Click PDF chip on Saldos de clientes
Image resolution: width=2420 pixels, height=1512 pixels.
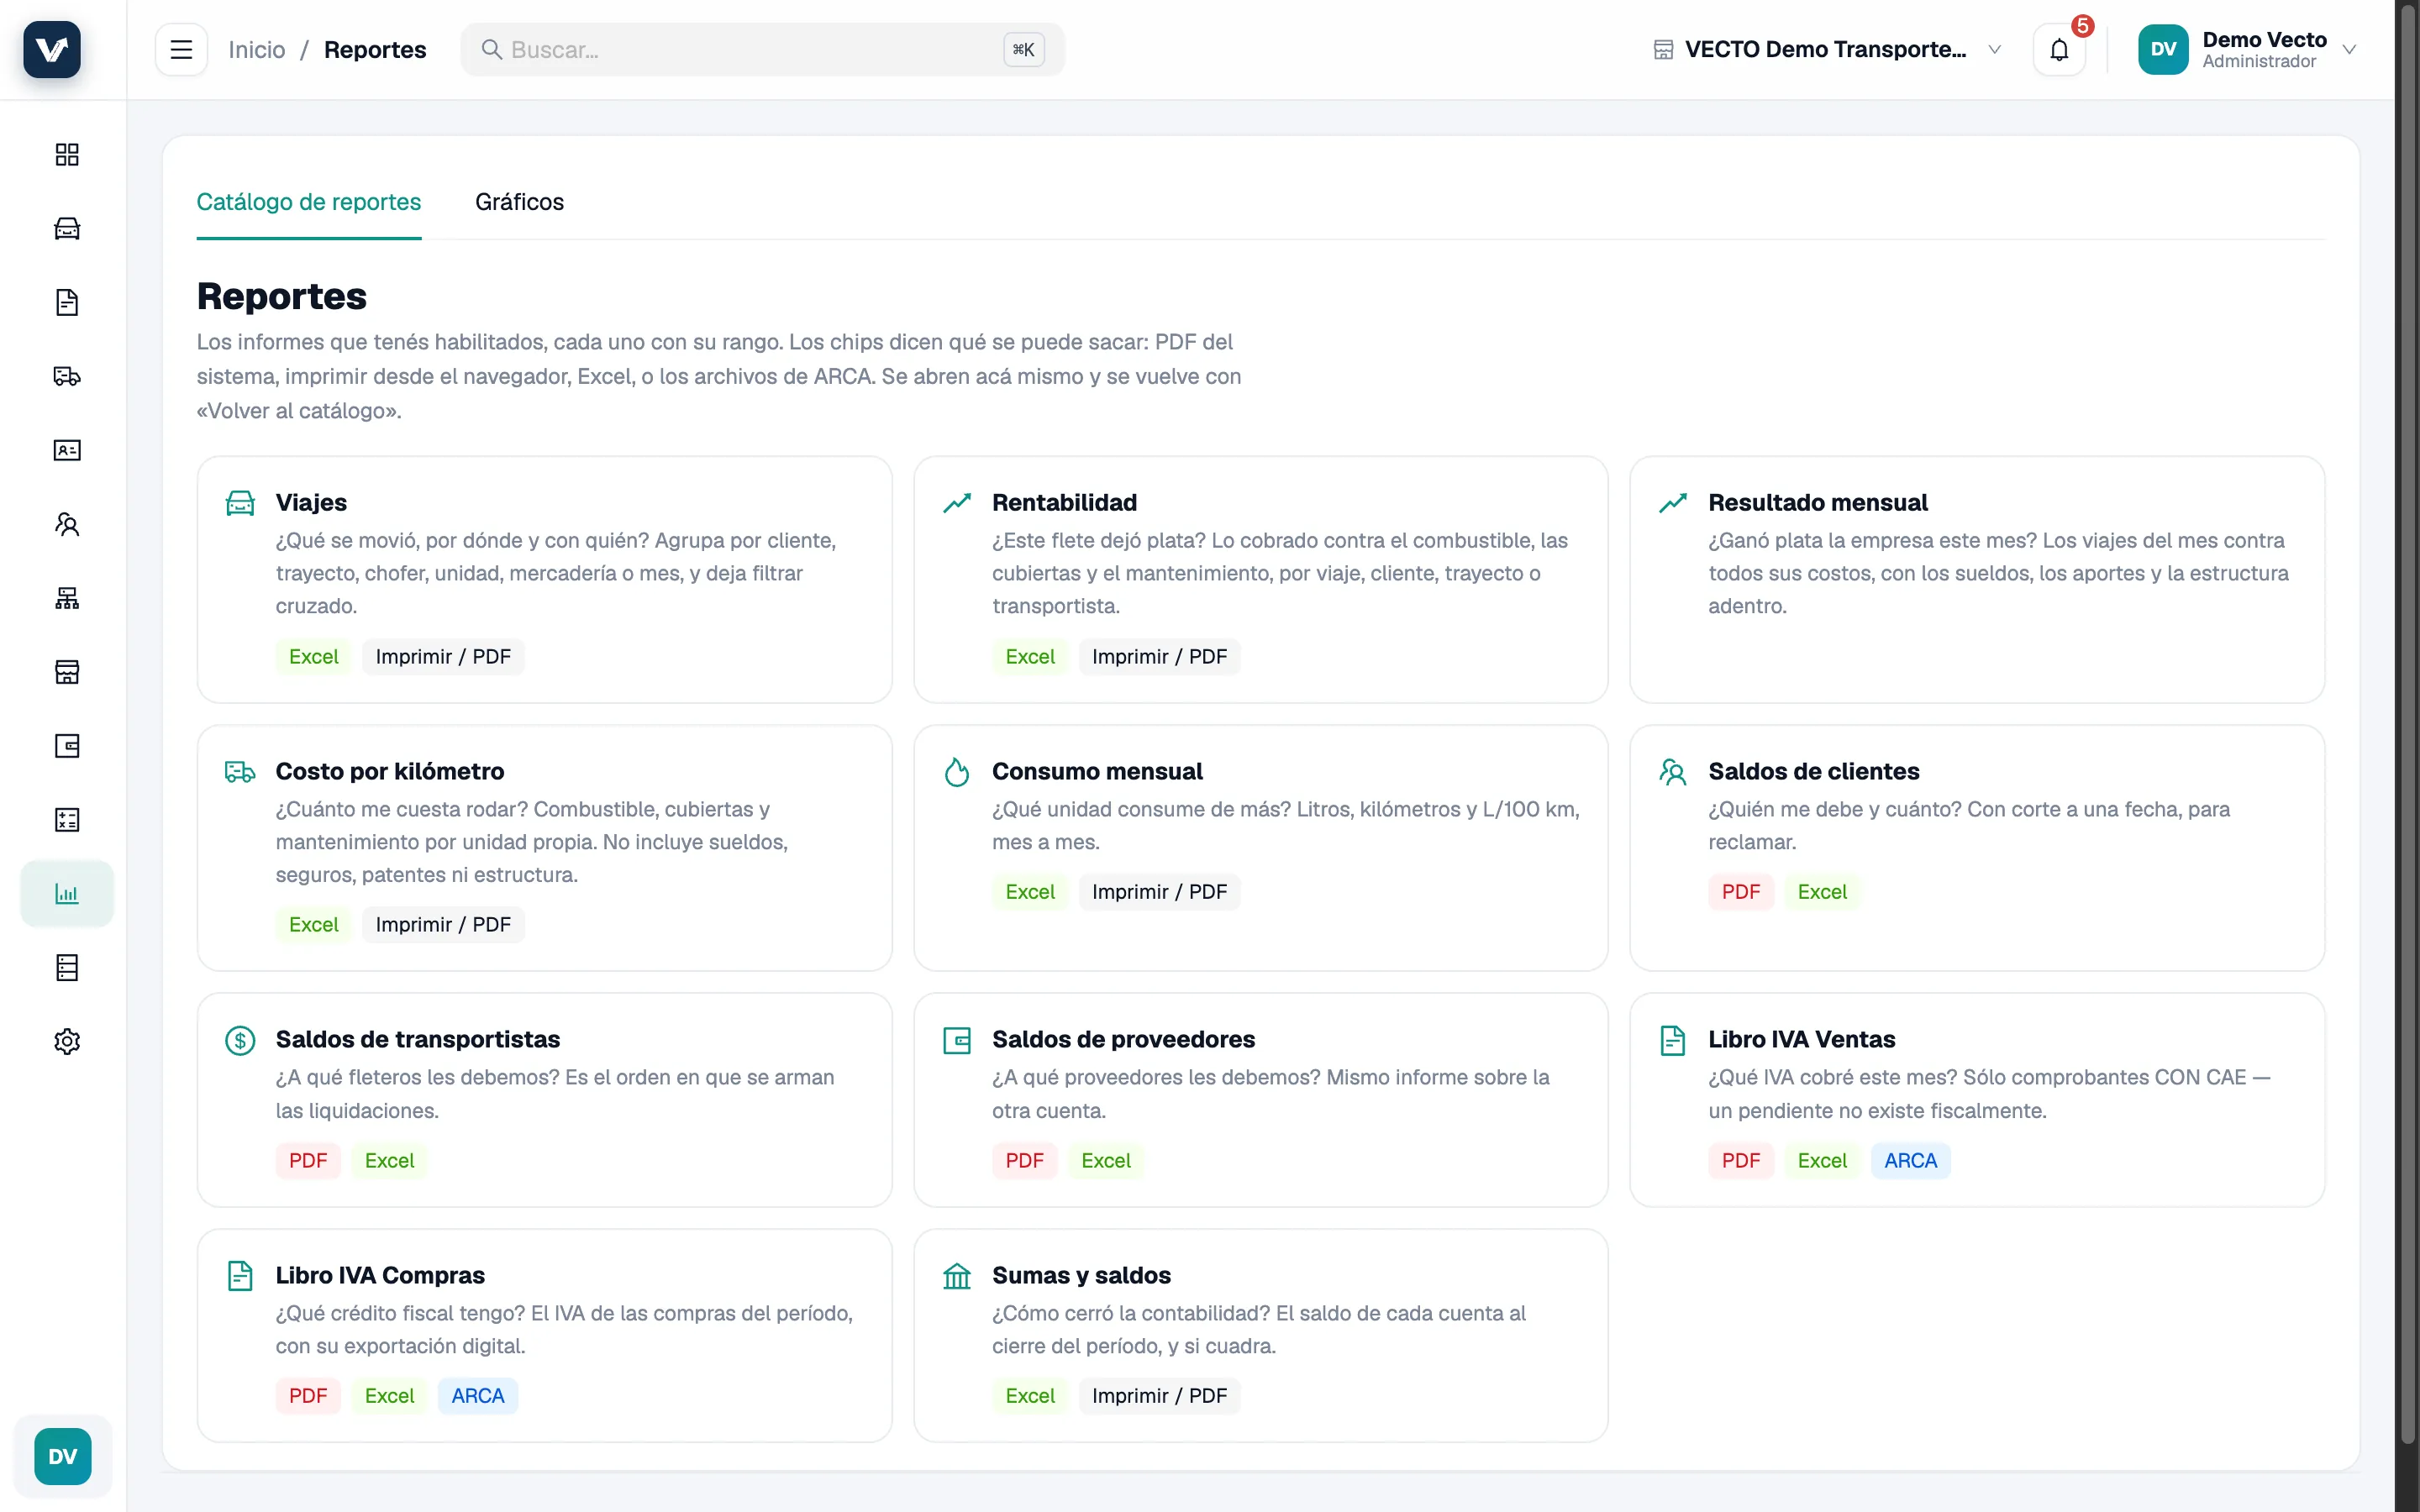(1740, 891)
